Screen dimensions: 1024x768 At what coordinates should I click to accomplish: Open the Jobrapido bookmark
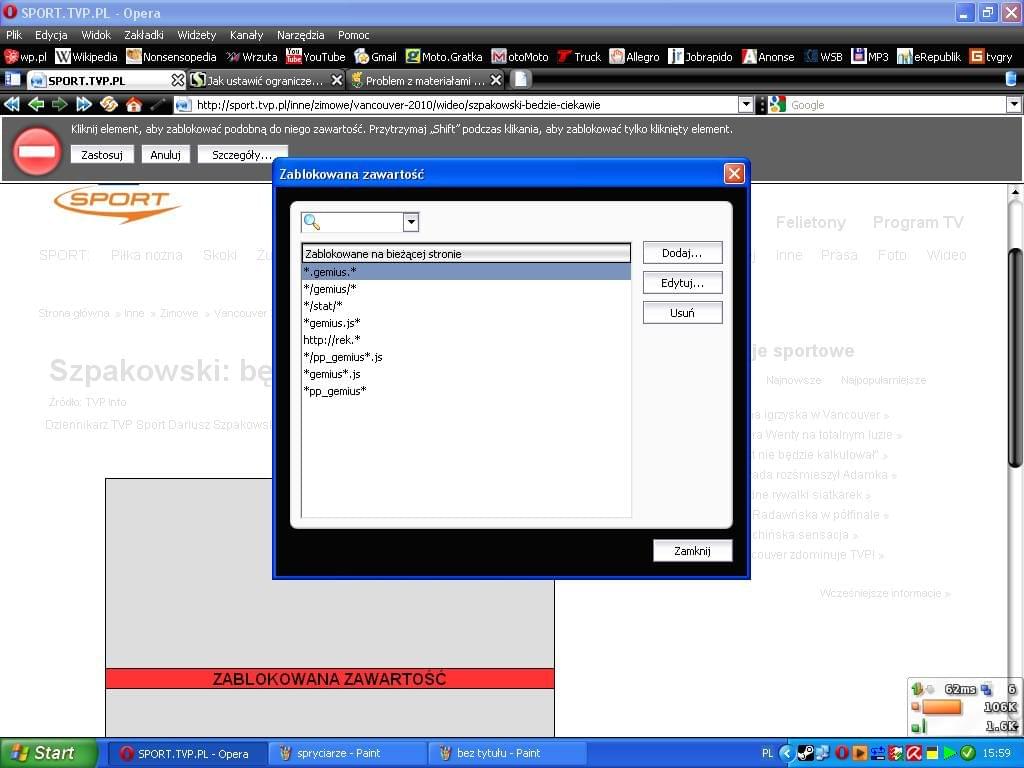[700, 57]
